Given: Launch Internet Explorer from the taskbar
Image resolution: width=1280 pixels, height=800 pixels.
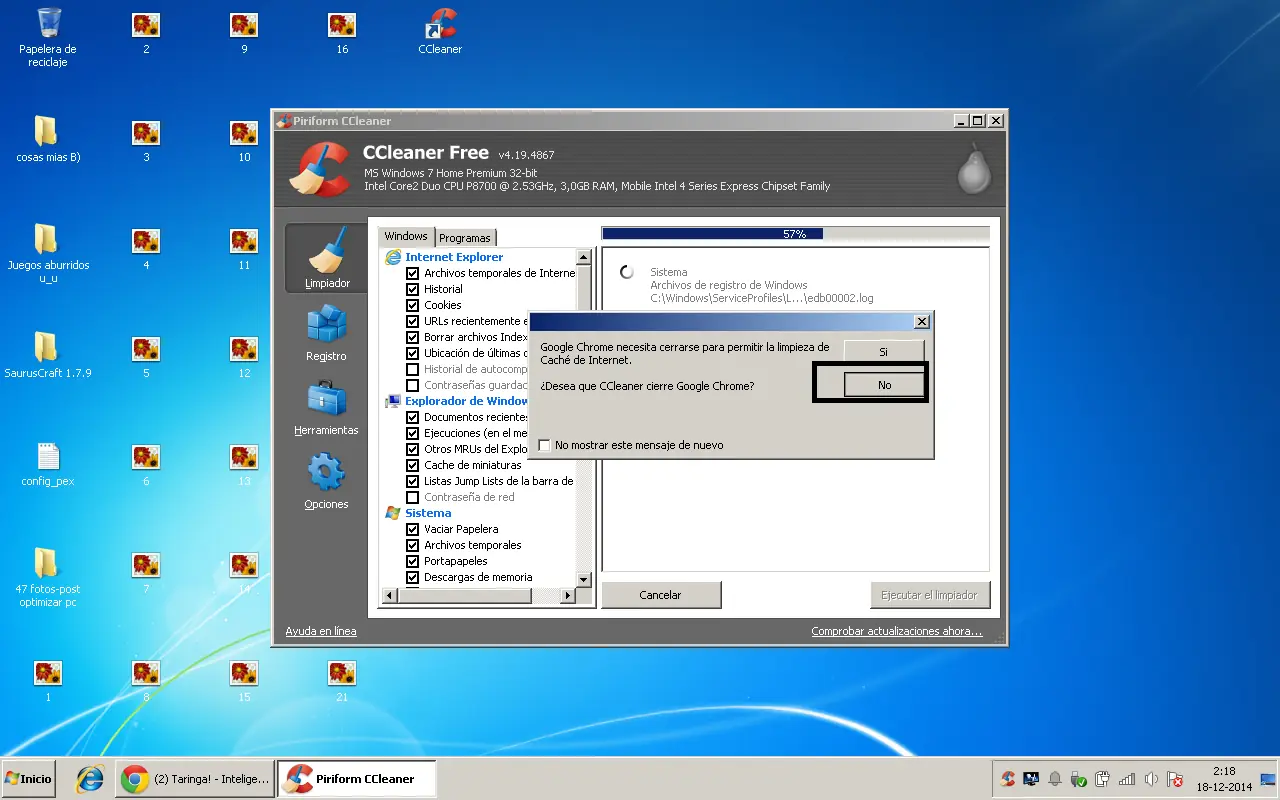Looking at the screenshot, I should 90,779.
